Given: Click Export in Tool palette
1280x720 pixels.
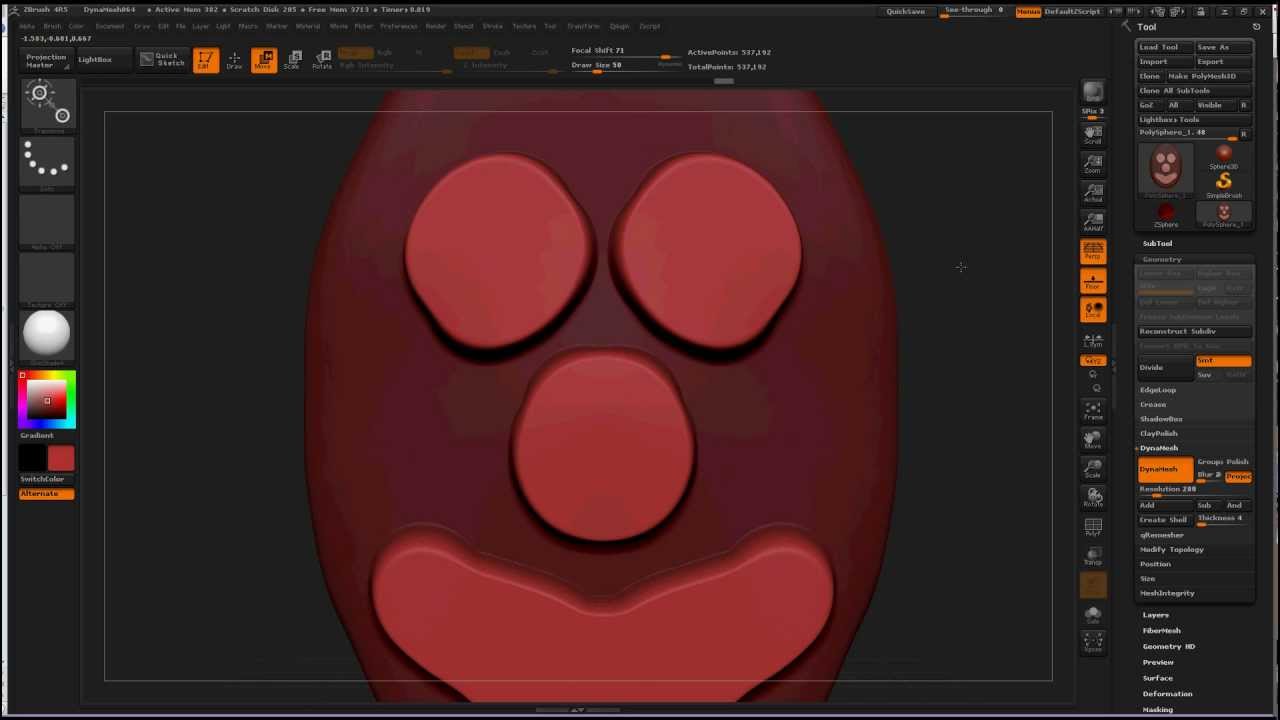Looking at the screenshot, I should click(1223, 62).
